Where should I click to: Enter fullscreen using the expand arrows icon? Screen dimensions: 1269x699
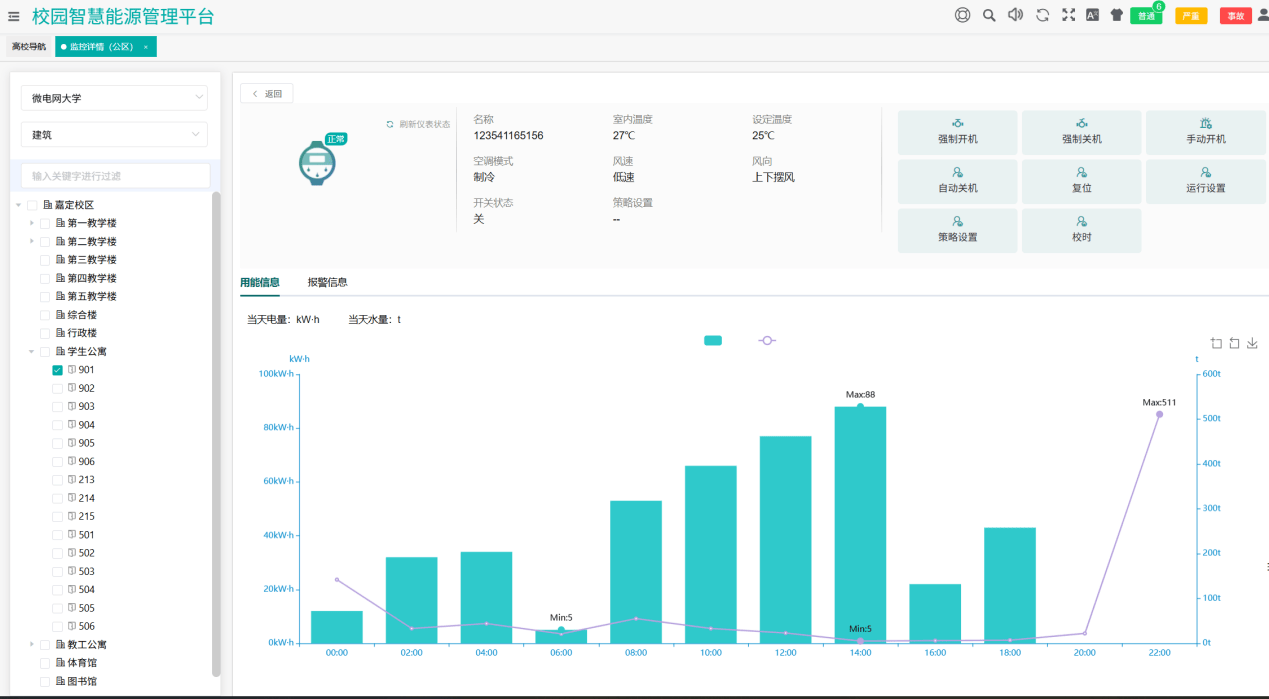(1068, 15)
